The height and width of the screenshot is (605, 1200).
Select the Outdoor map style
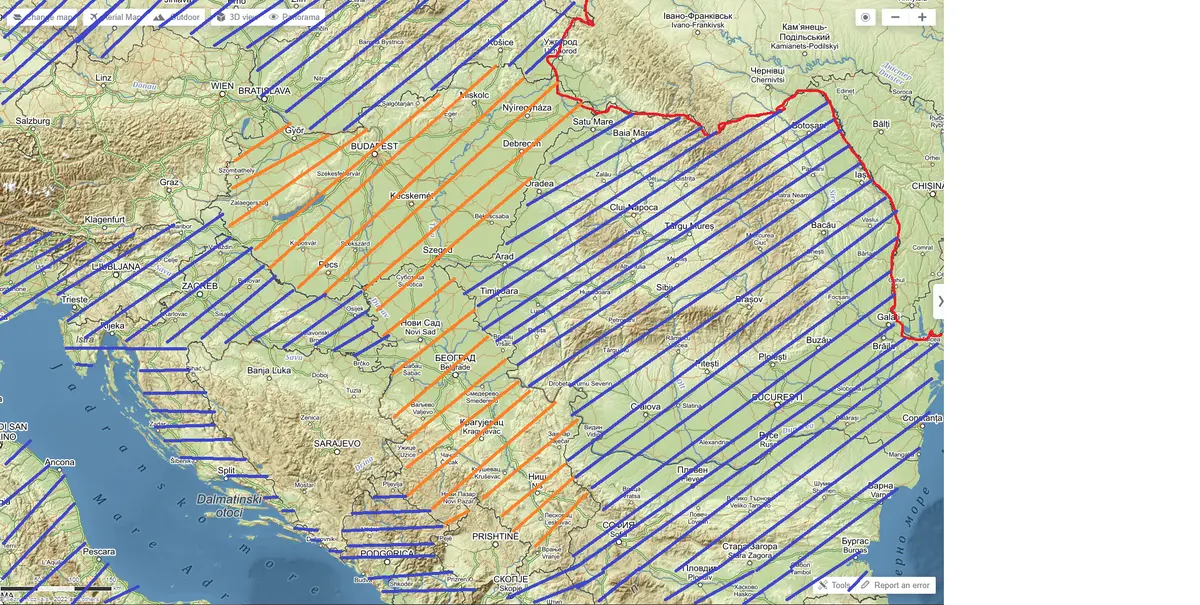click(176, 17)
